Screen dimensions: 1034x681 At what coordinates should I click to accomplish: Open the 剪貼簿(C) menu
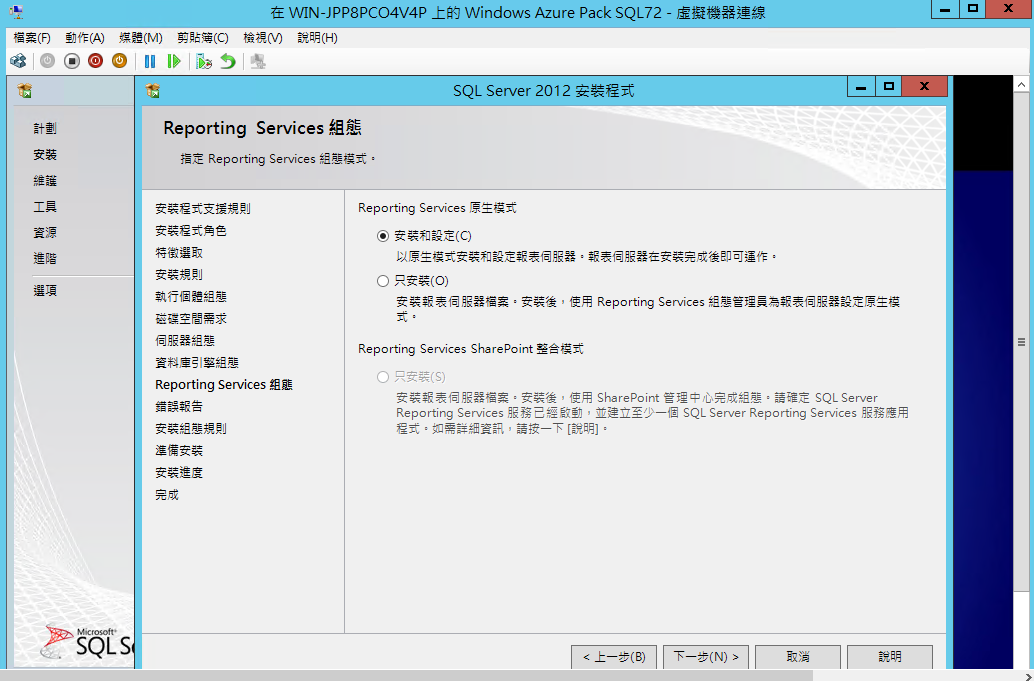202,38
